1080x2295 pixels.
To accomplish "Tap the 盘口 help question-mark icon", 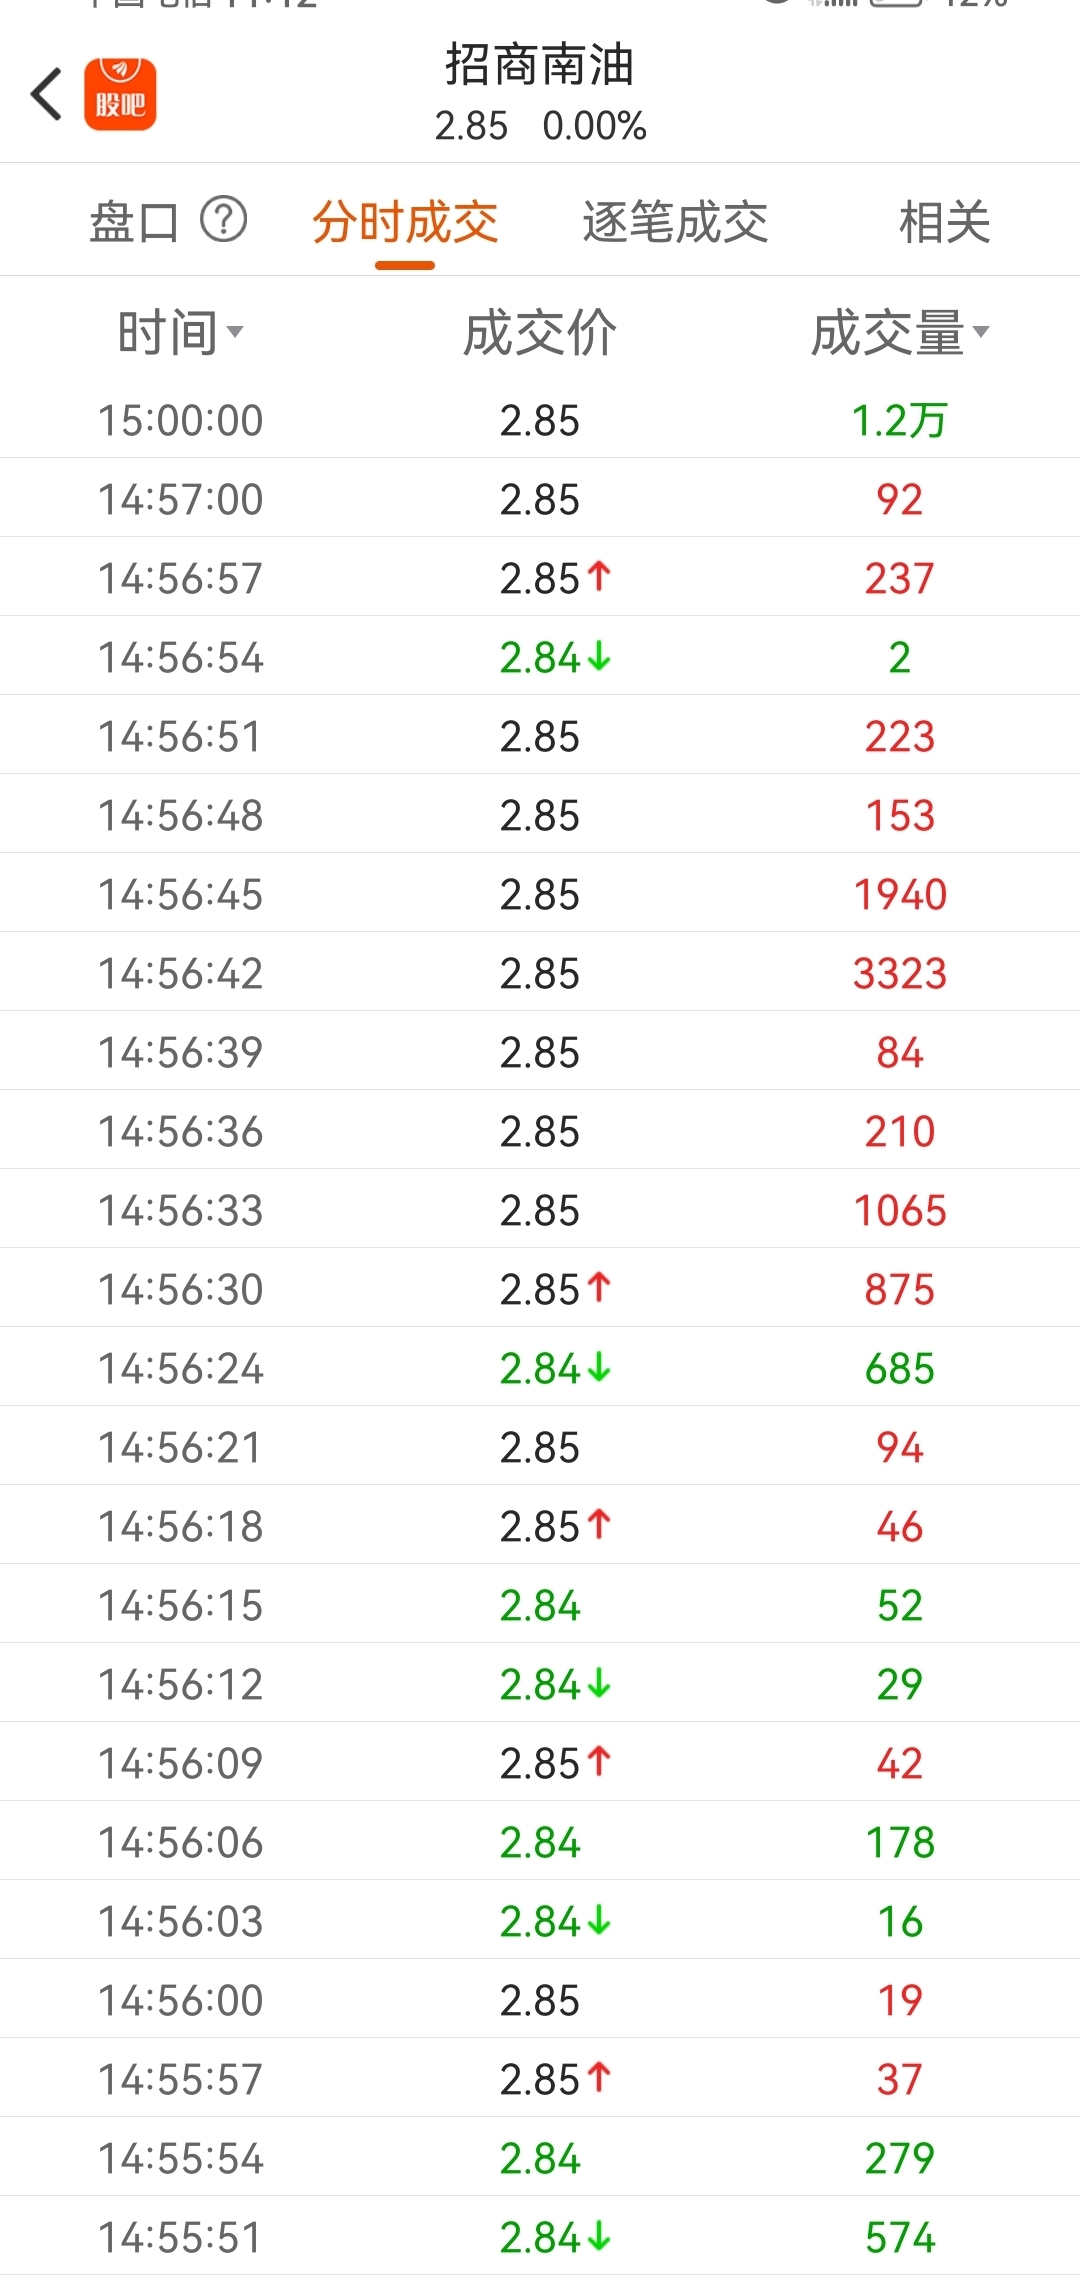I will click(x=223, y=220).
